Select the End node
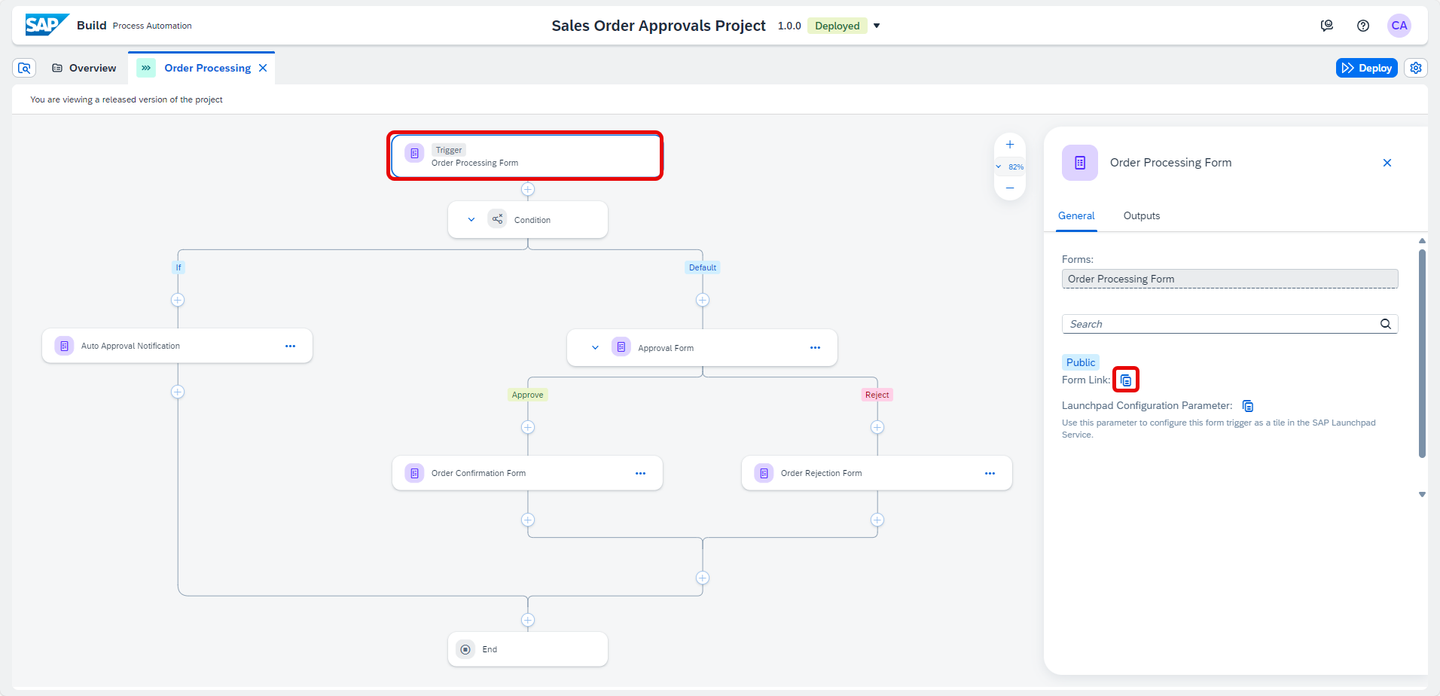This screenshot has width=1440, height=696. tap(528, 649)
